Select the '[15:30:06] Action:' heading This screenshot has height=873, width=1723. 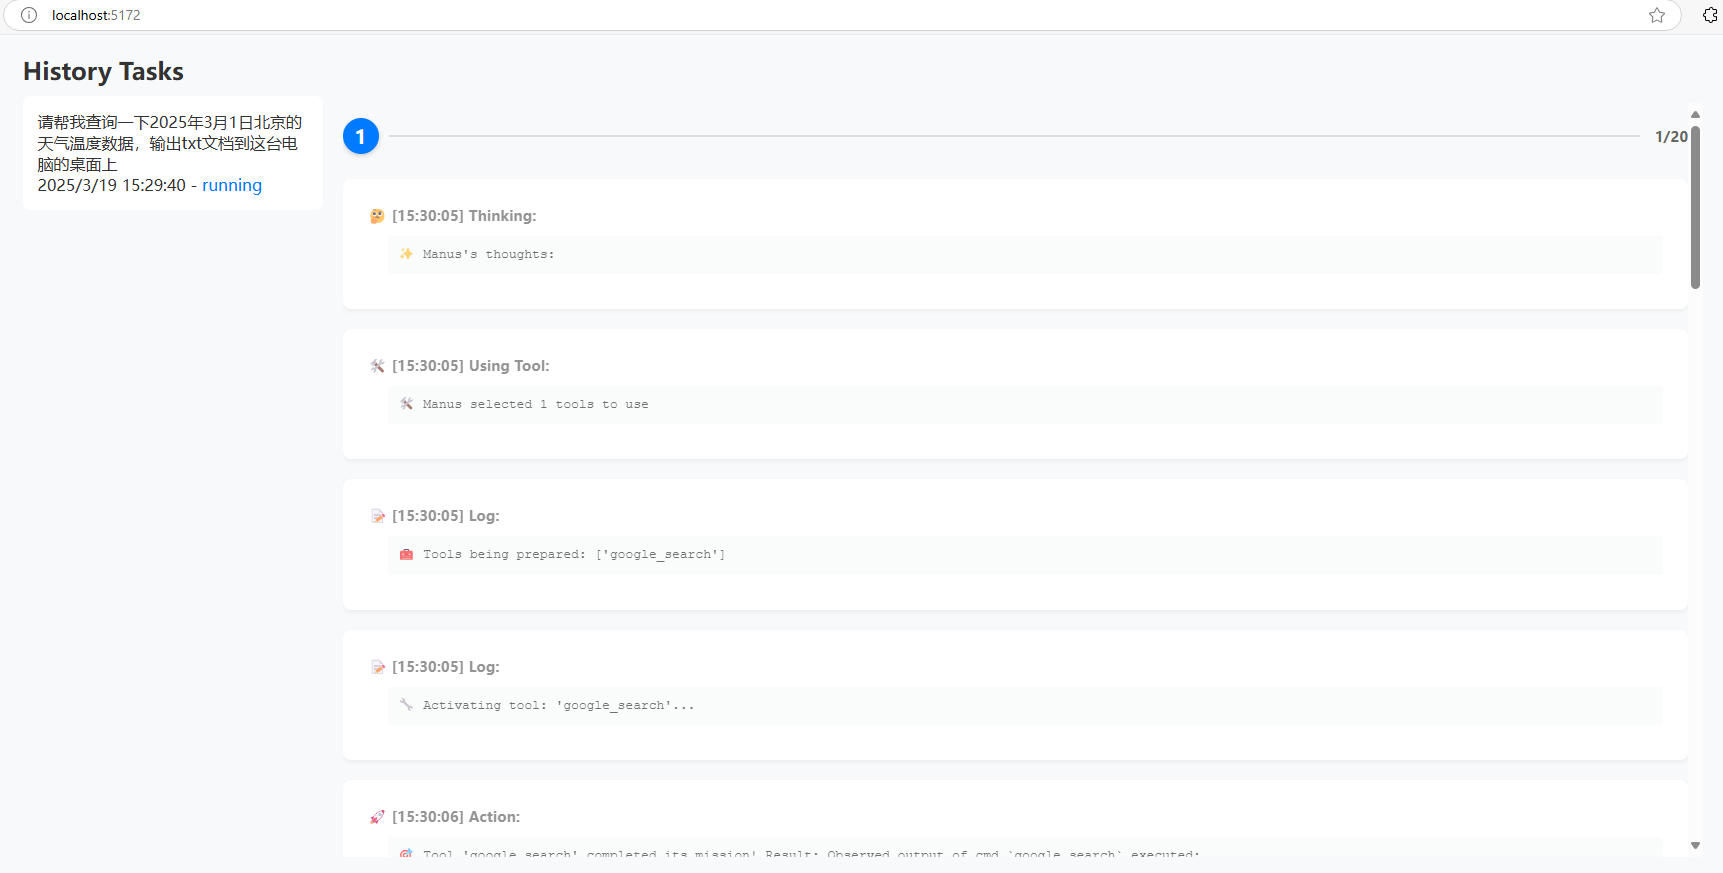(456, 817)
